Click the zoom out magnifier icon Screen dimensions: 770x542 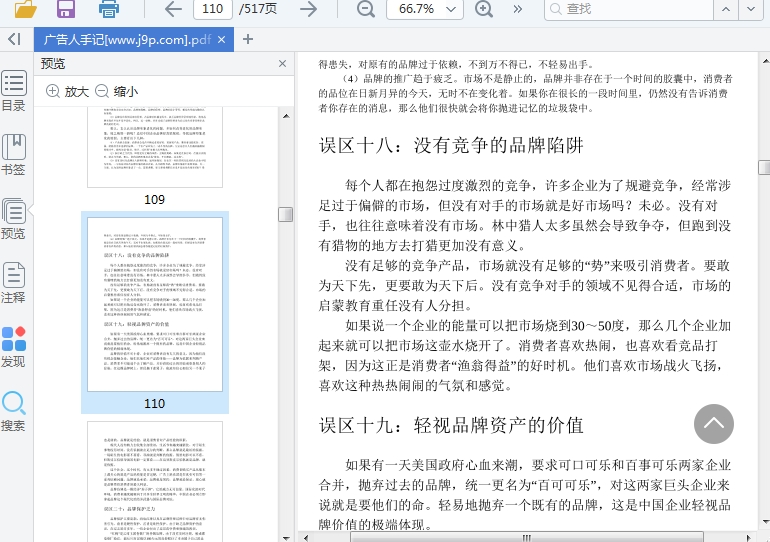pos(366,10)
